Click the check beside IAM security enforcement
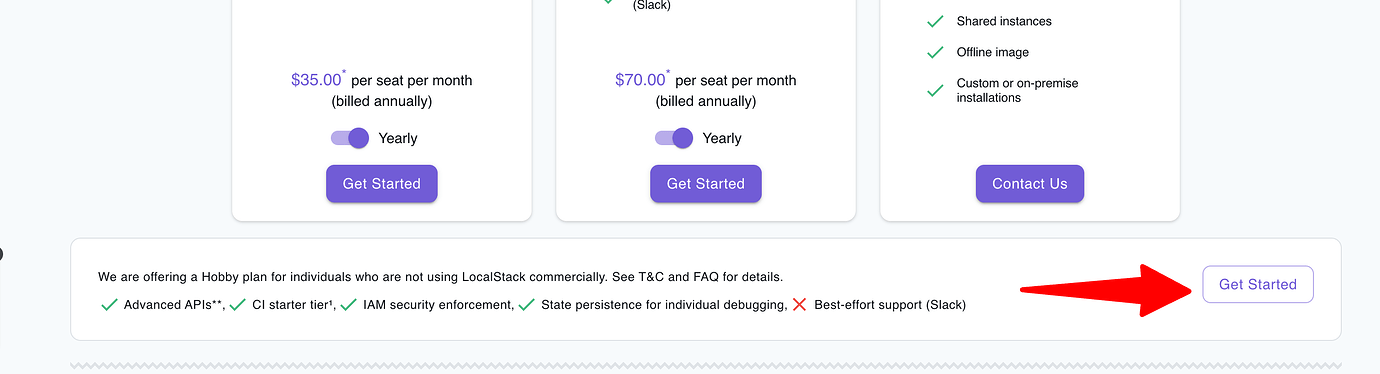The image size is (1380, 374). coord(348,305)
